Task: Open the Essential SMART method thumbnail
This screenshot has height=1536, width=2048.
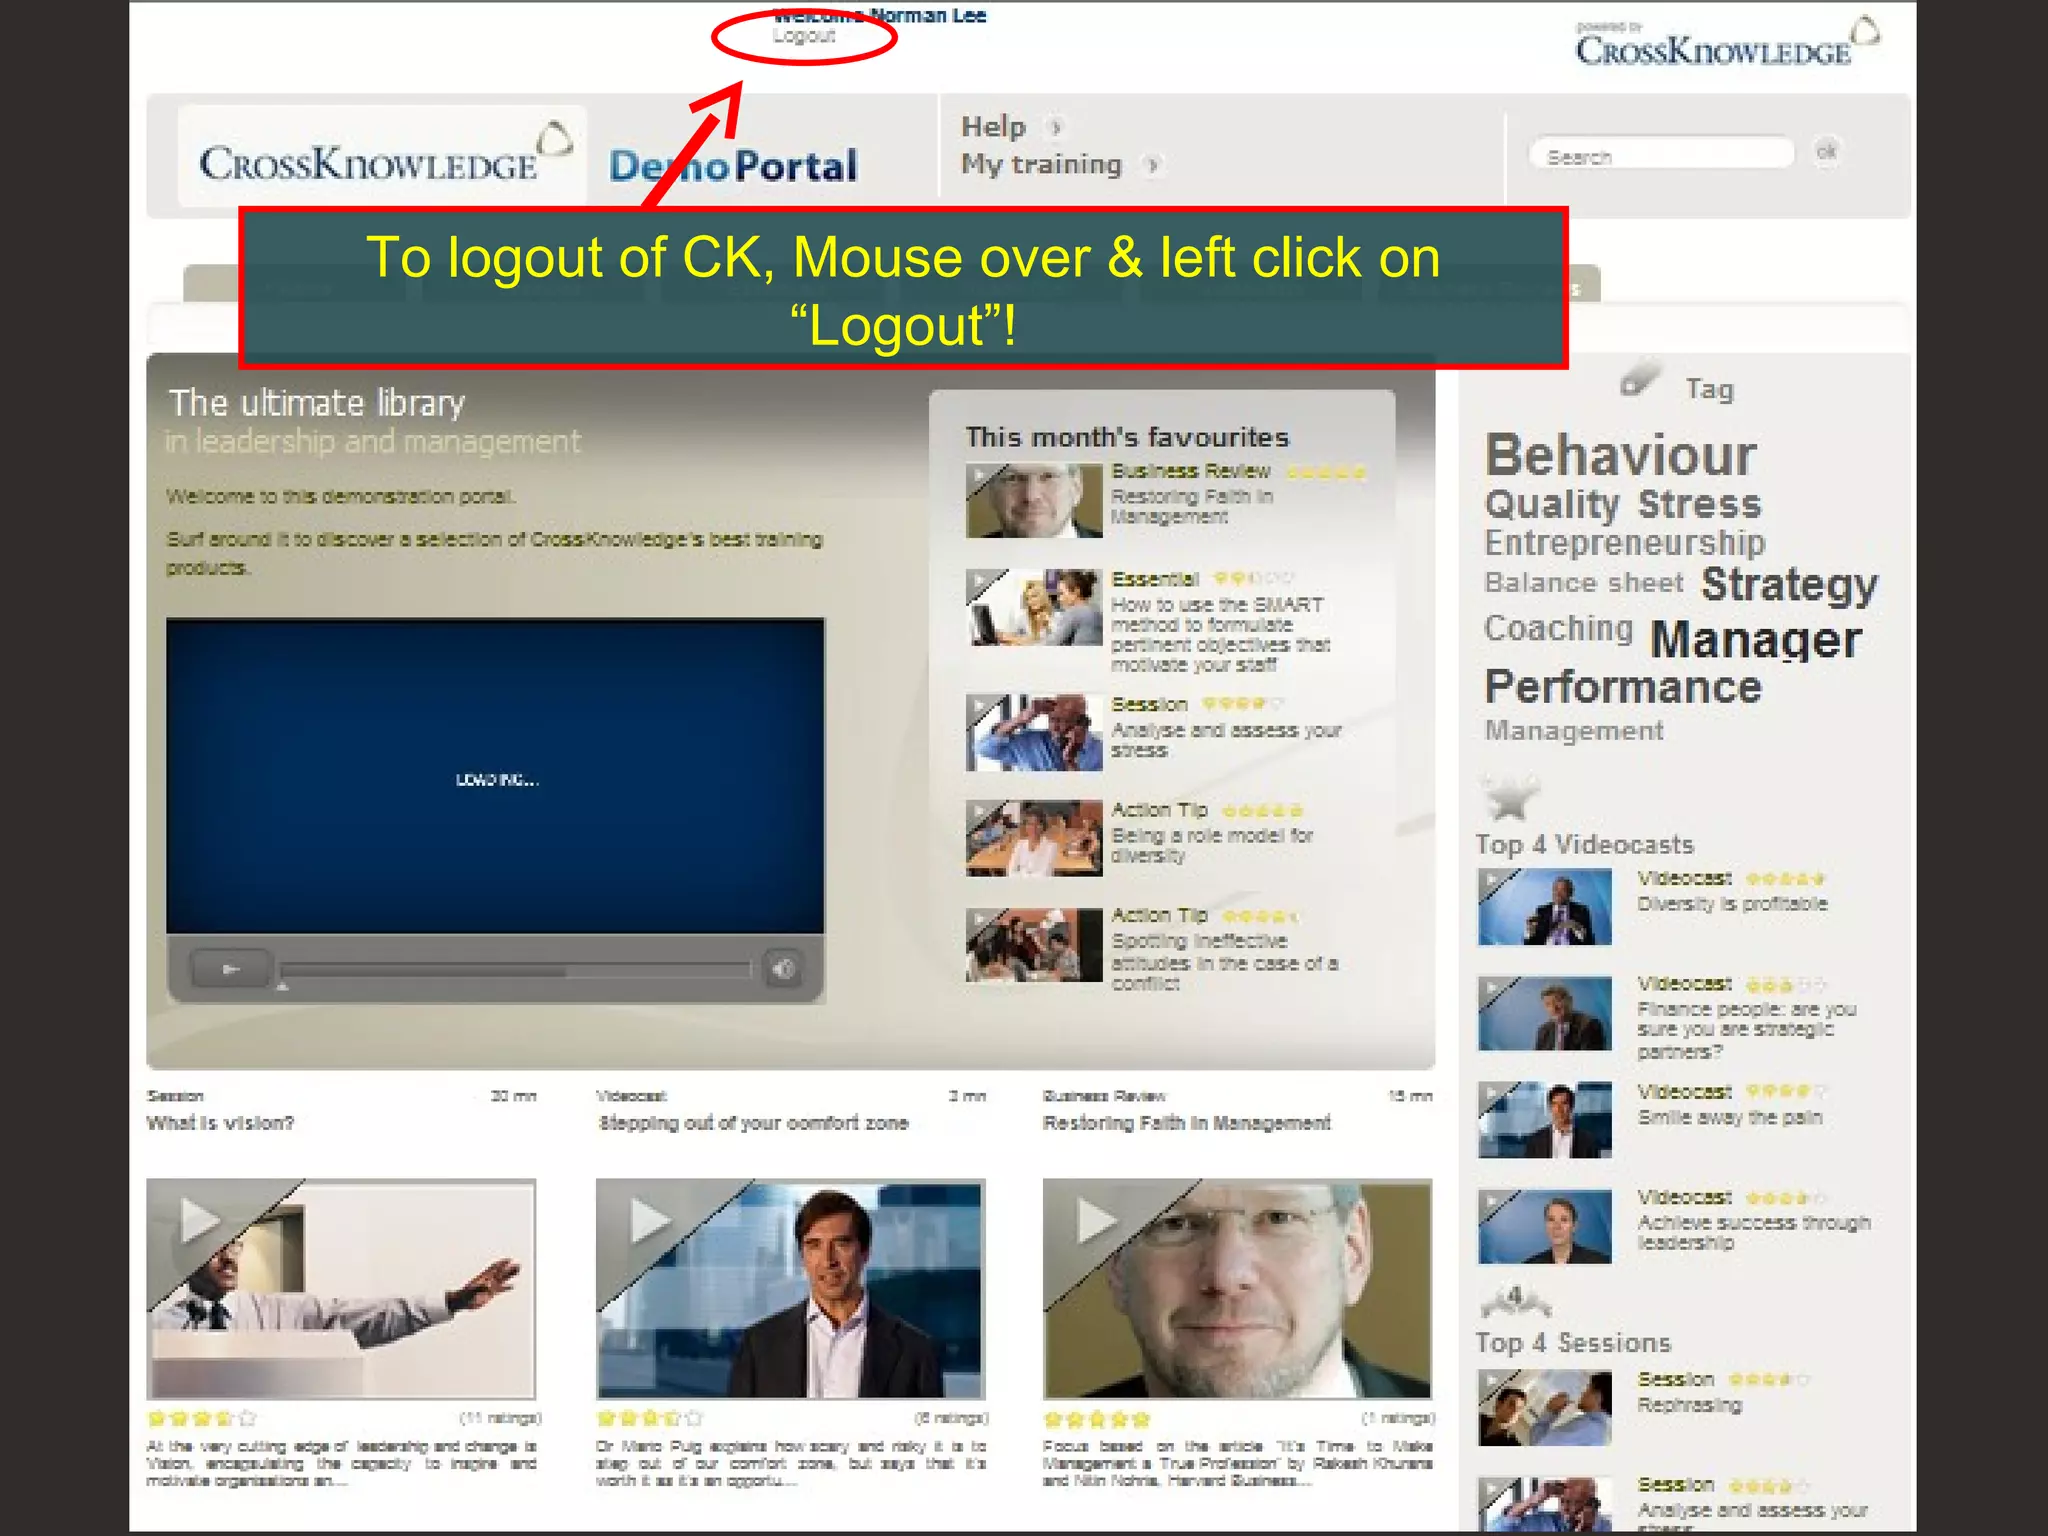Action: (1034, 607)
